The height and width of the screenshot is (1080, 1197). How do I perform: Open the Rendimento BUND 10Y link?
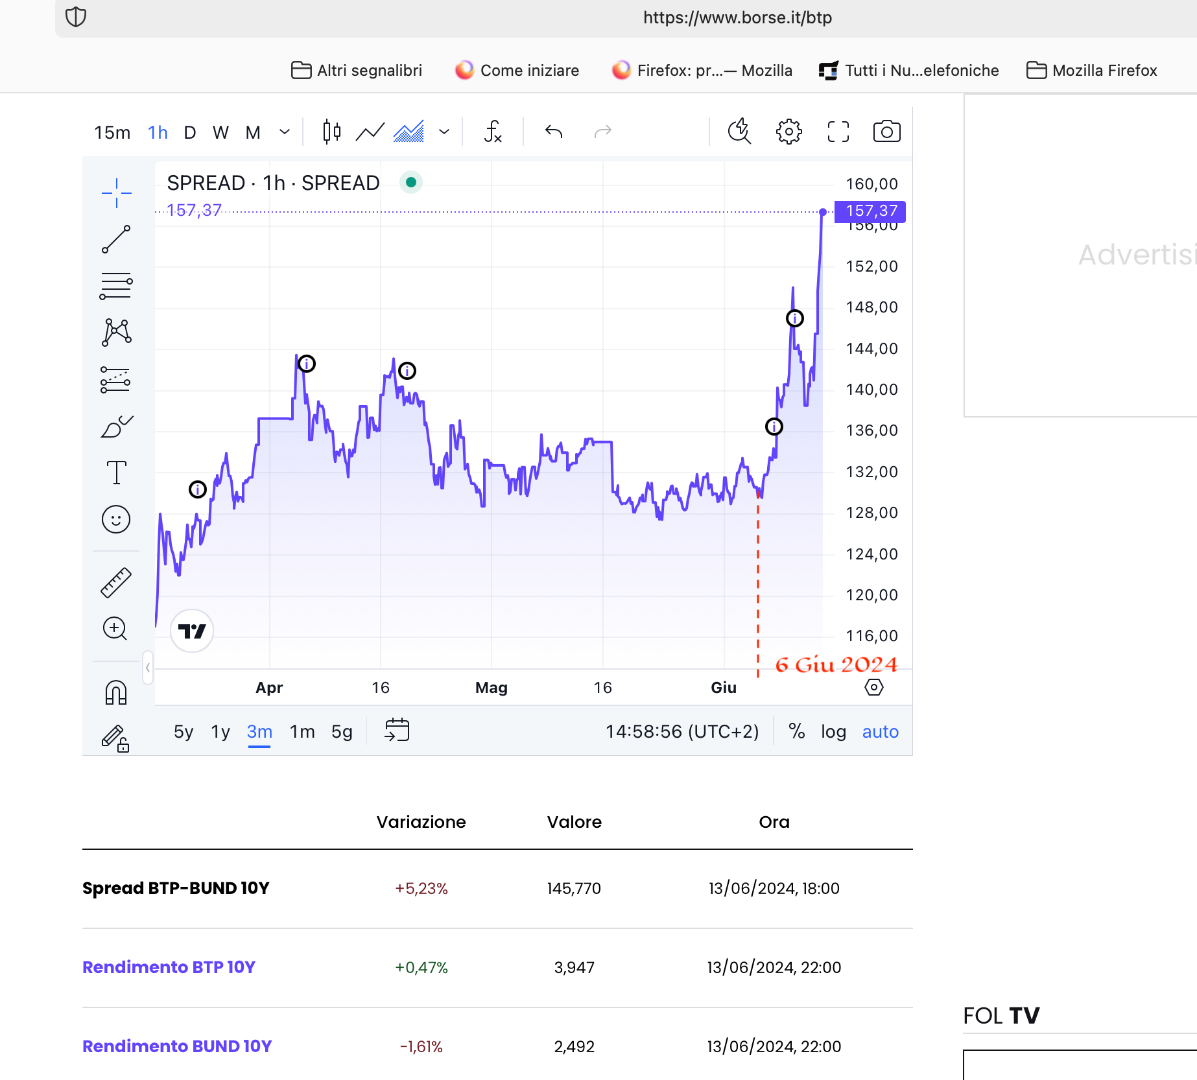(x=177, y=1046)
